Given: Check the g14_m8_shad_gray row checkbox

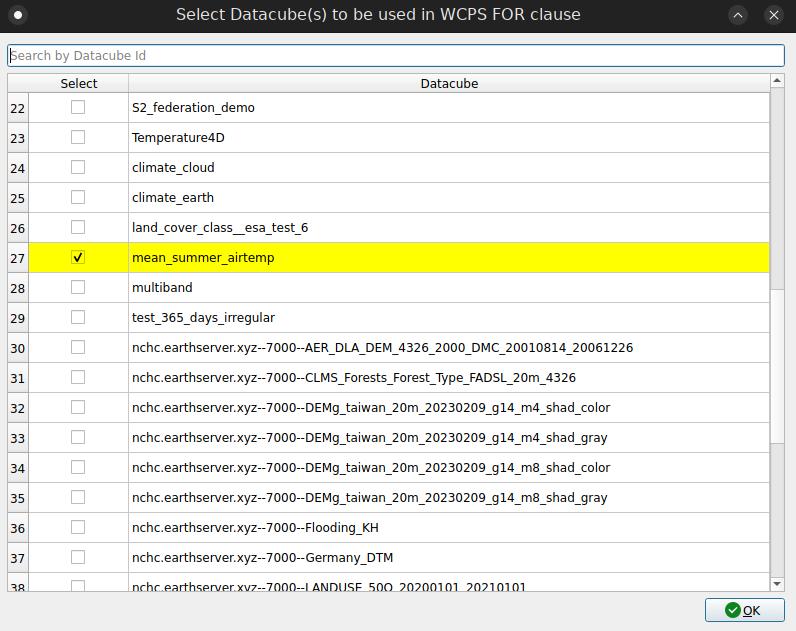Looking at the screenshot, I should click(78, 497).
